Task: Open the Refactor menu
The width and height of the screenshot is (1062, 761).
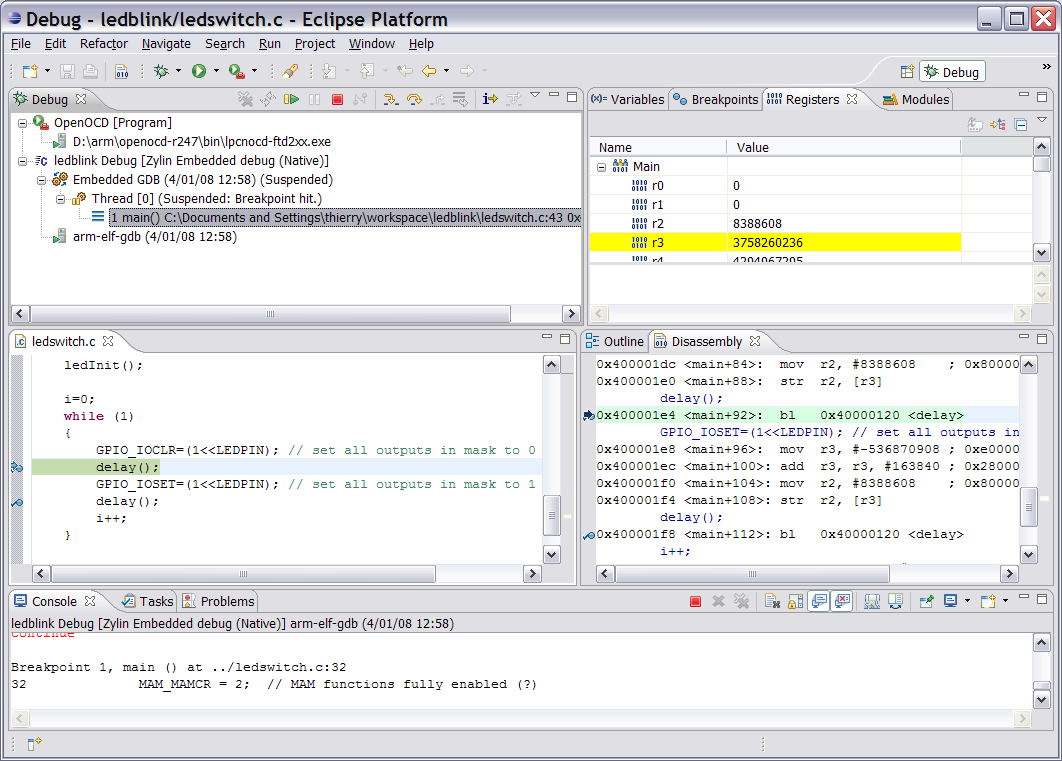Action: point(104,43)
